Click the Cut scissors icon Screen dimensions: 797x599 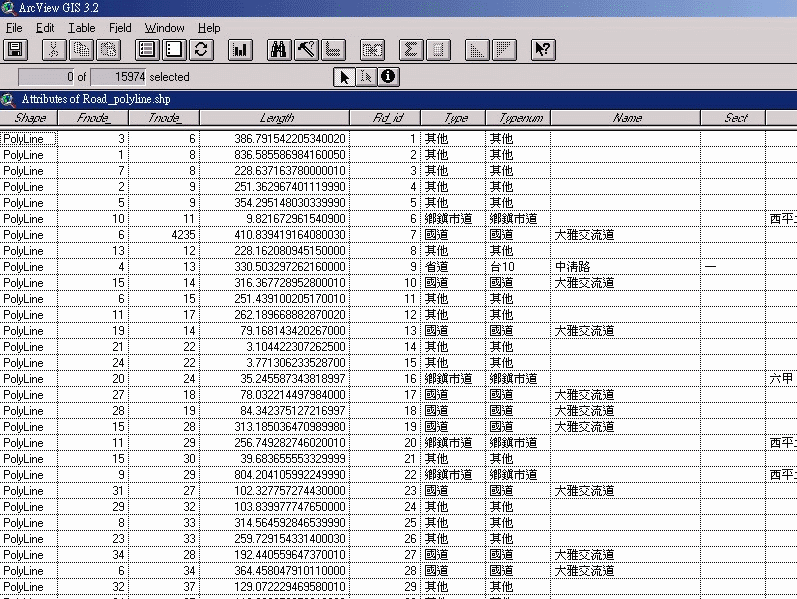(54, 49)
